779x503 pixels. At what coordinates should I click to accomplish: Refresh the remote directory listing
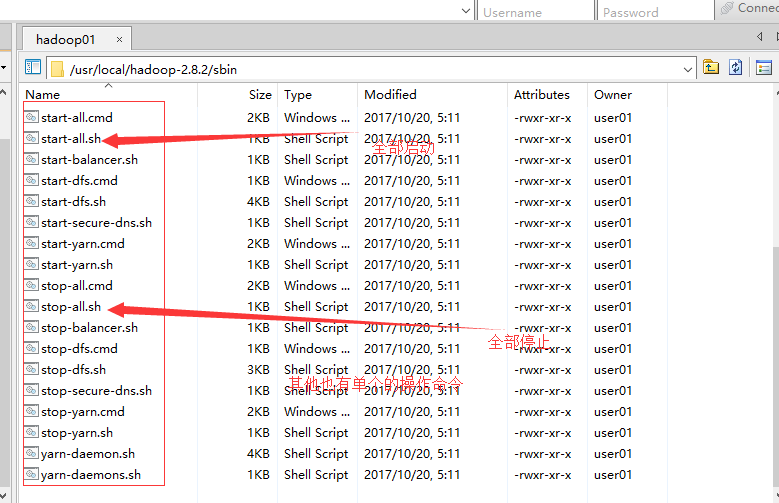736,67
